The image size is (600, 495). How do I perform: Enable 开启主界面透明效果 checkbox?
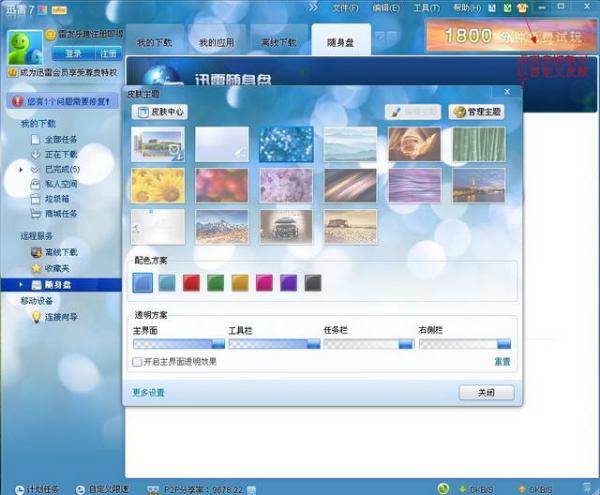(x=137, y=361)
